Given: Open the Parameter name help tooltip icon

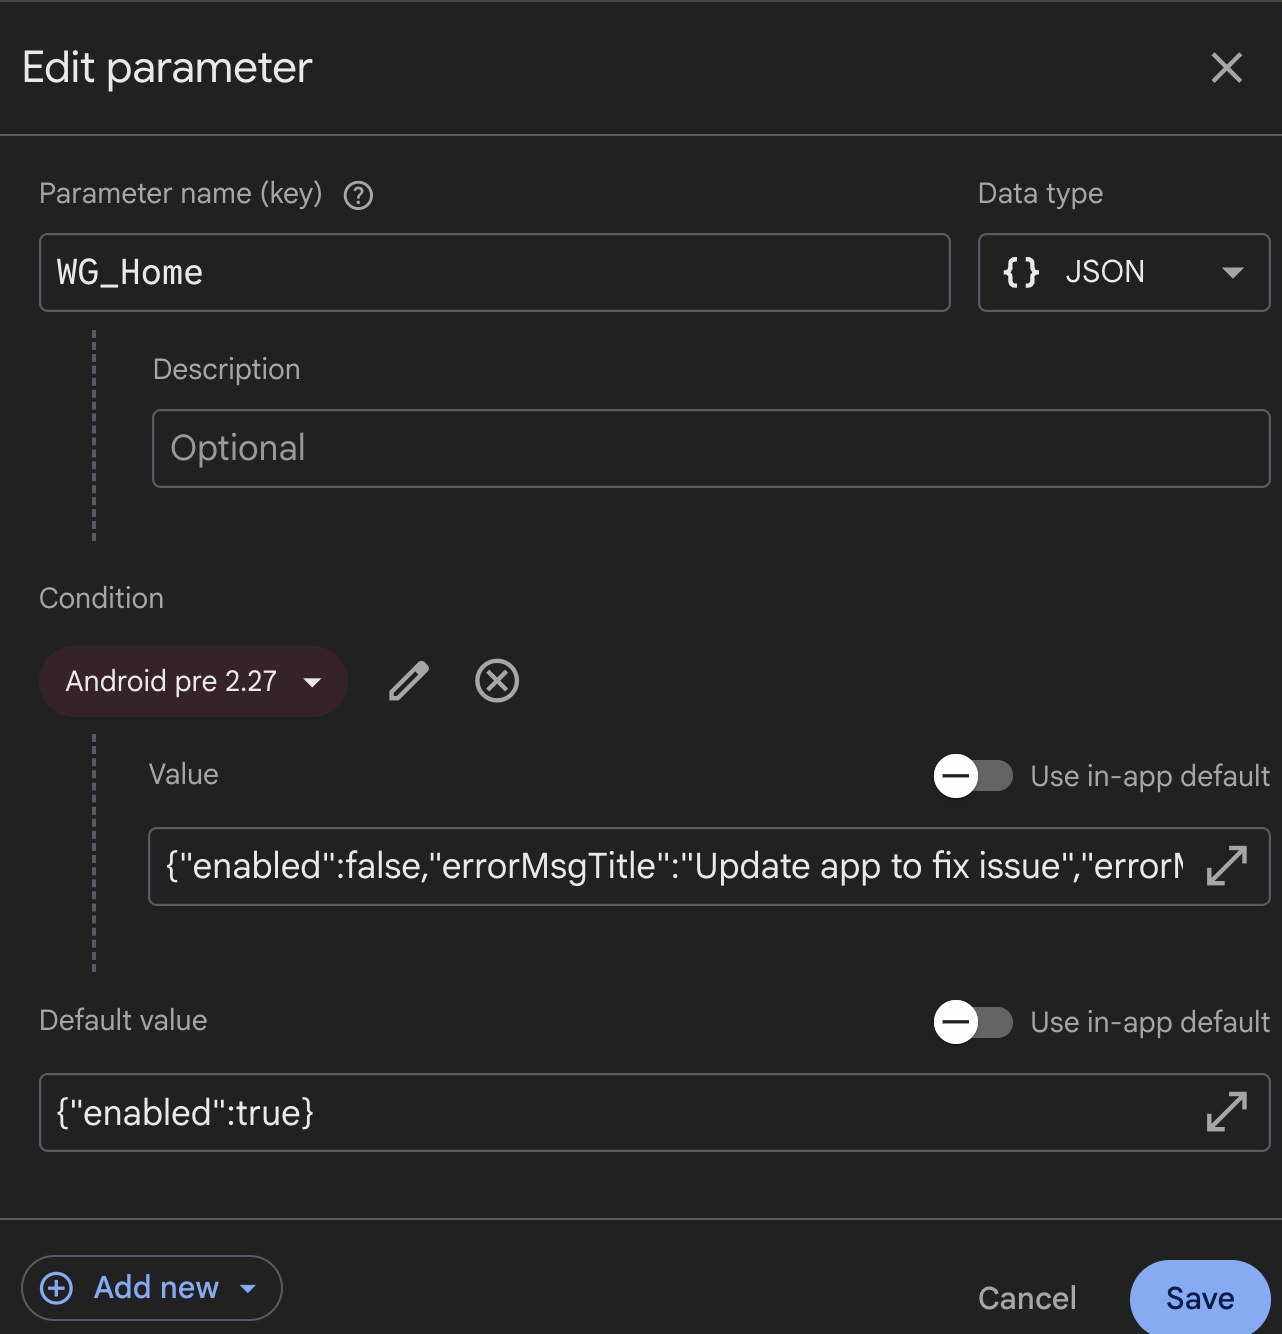Looking at the screenshot, I should (357, 195).
